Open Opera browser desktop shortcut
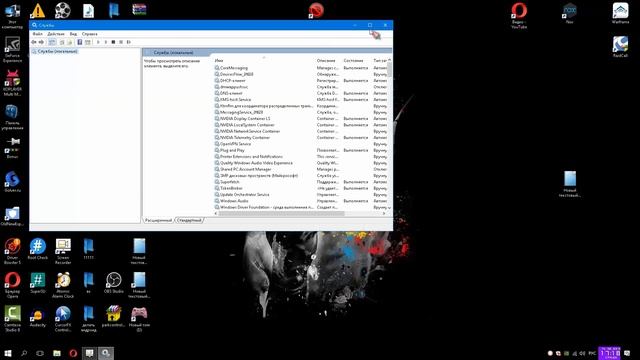Screen dimensions: 640x360 pyautogui.click(x=12, y=285)
